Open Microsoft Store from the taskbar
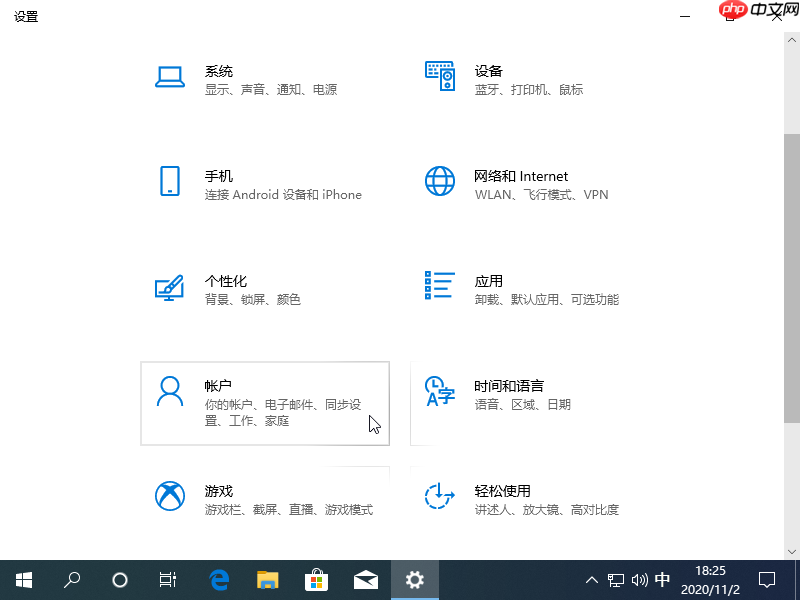The height and width of the screenshot is (600, 800). click(316, 579)
